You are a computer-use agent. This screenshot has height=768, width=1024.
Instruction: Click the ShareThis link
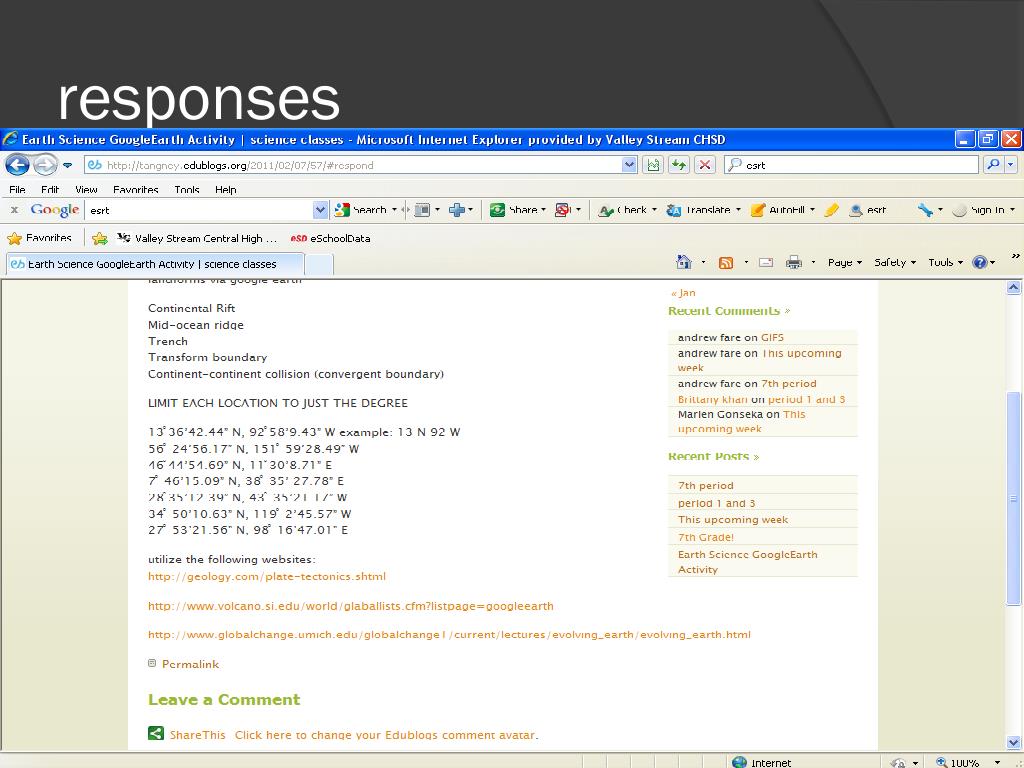197,735
